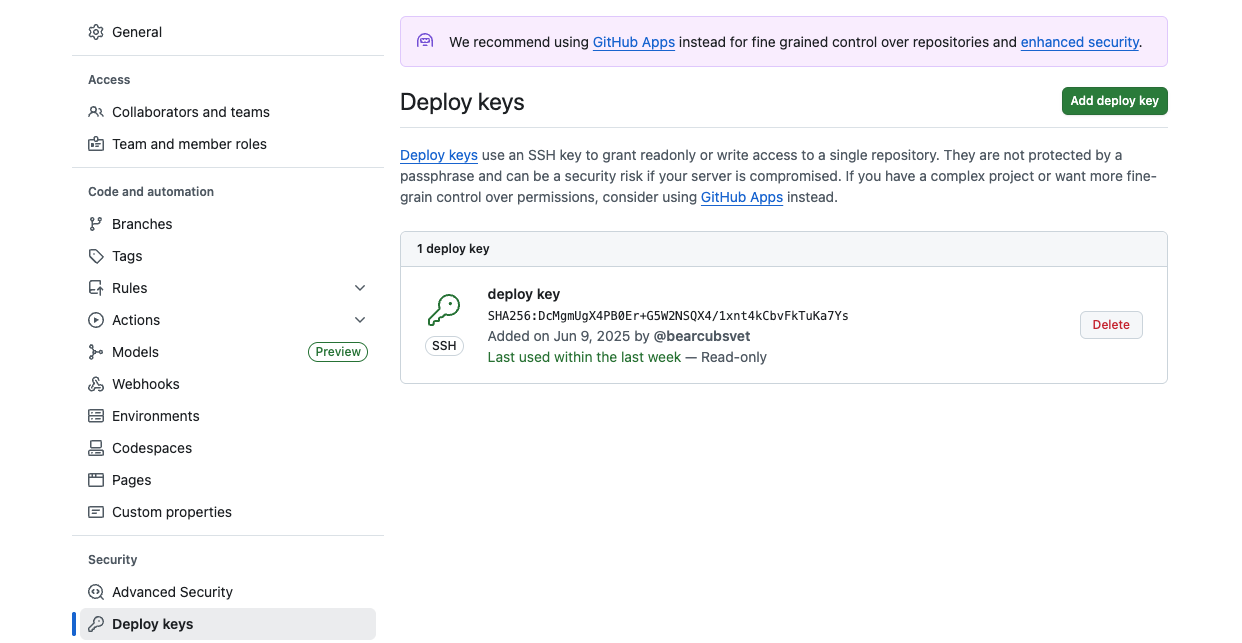1242x643 pixels.
Task: Click the Advanced Security shield icon
Action: pos(96,592)
